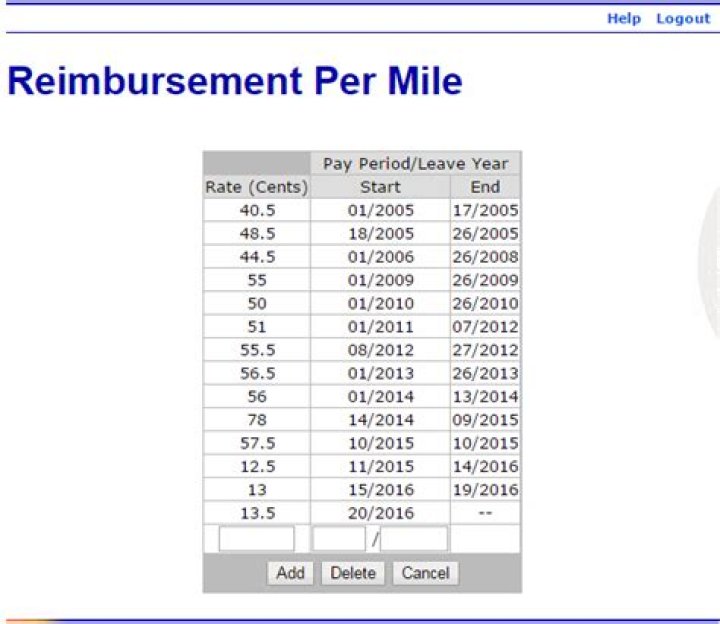This screenshot has width=720, height=624.
Task: Select the 14/2016 end period cell
Action: (x=485, y=466)
